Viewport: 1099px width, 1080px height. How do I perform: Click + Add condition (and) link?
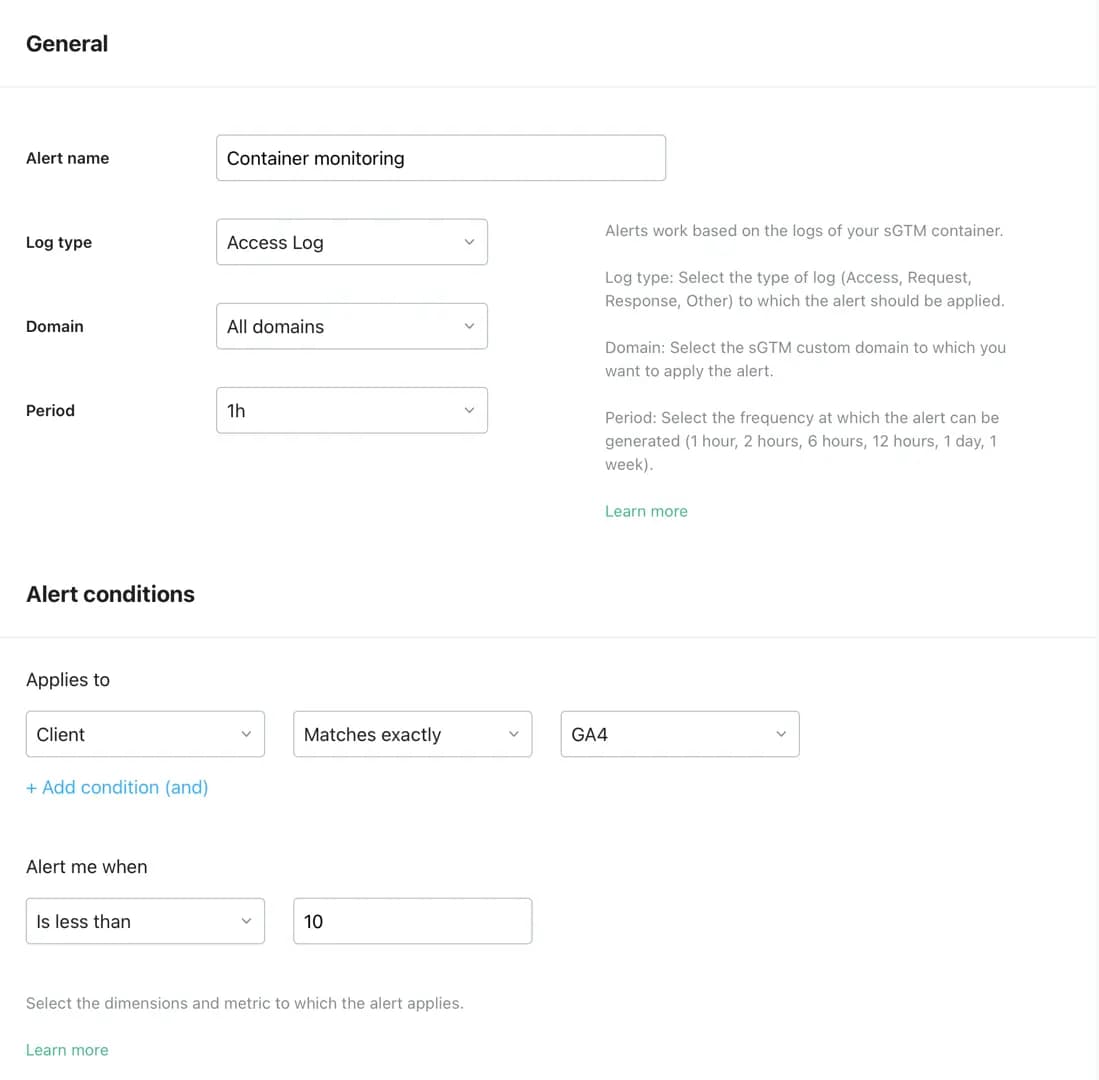click(117, 787)
